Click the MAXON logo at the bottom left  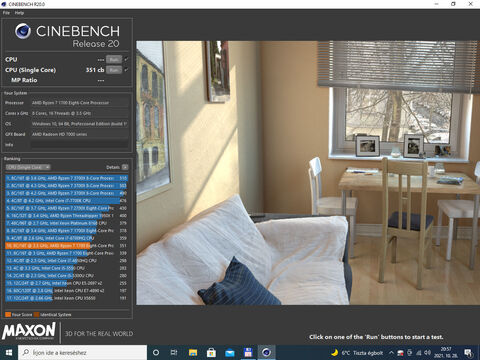click(29, 331)
